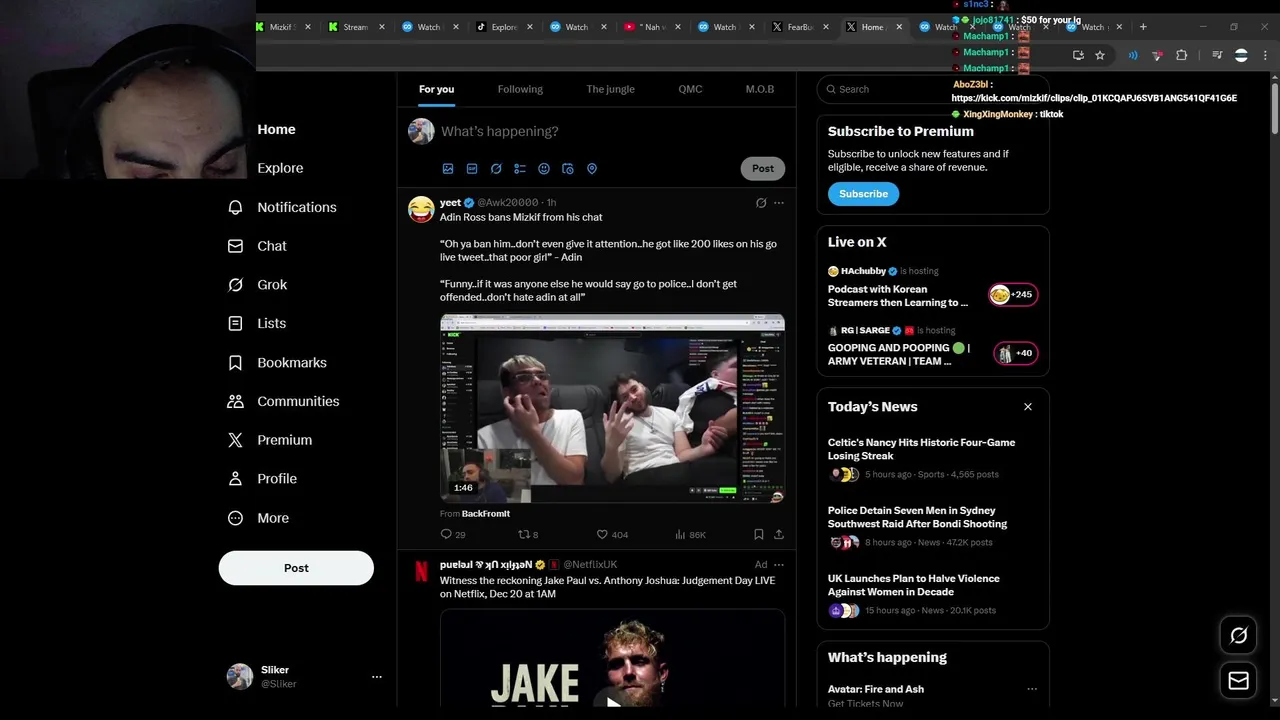
Task: Click the Grok enhance icon in composer
Action: tap(496, 169)
